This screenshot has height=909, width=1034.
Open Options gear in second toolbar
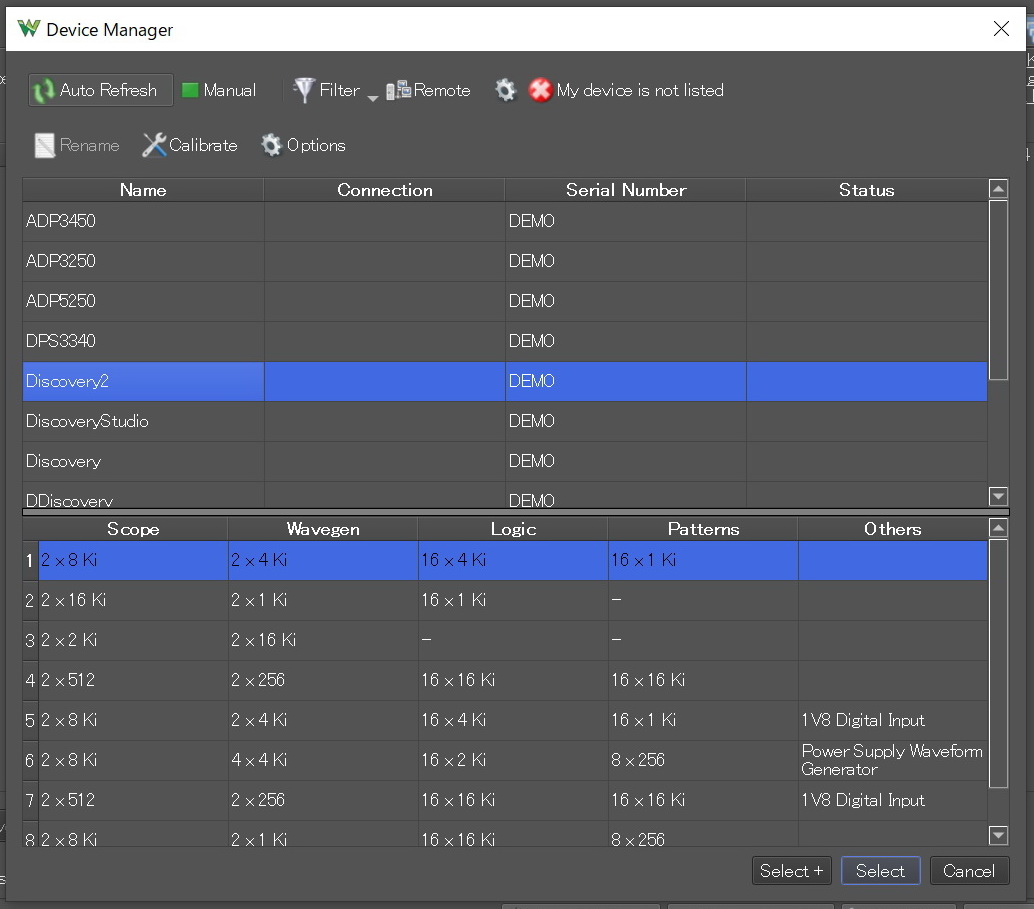click(x=303, y=145)
